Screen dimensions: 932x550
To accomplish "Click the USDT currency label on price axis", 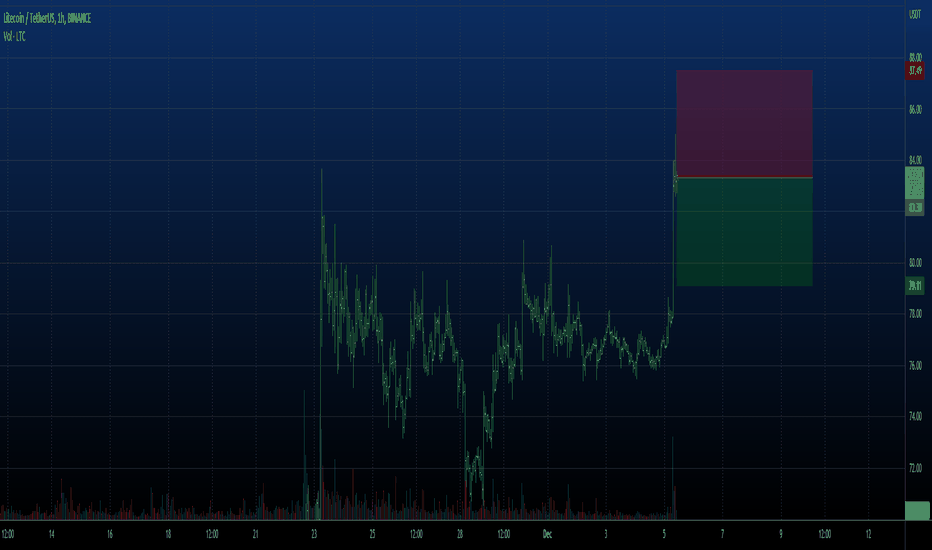I will (x=915, y=15).
